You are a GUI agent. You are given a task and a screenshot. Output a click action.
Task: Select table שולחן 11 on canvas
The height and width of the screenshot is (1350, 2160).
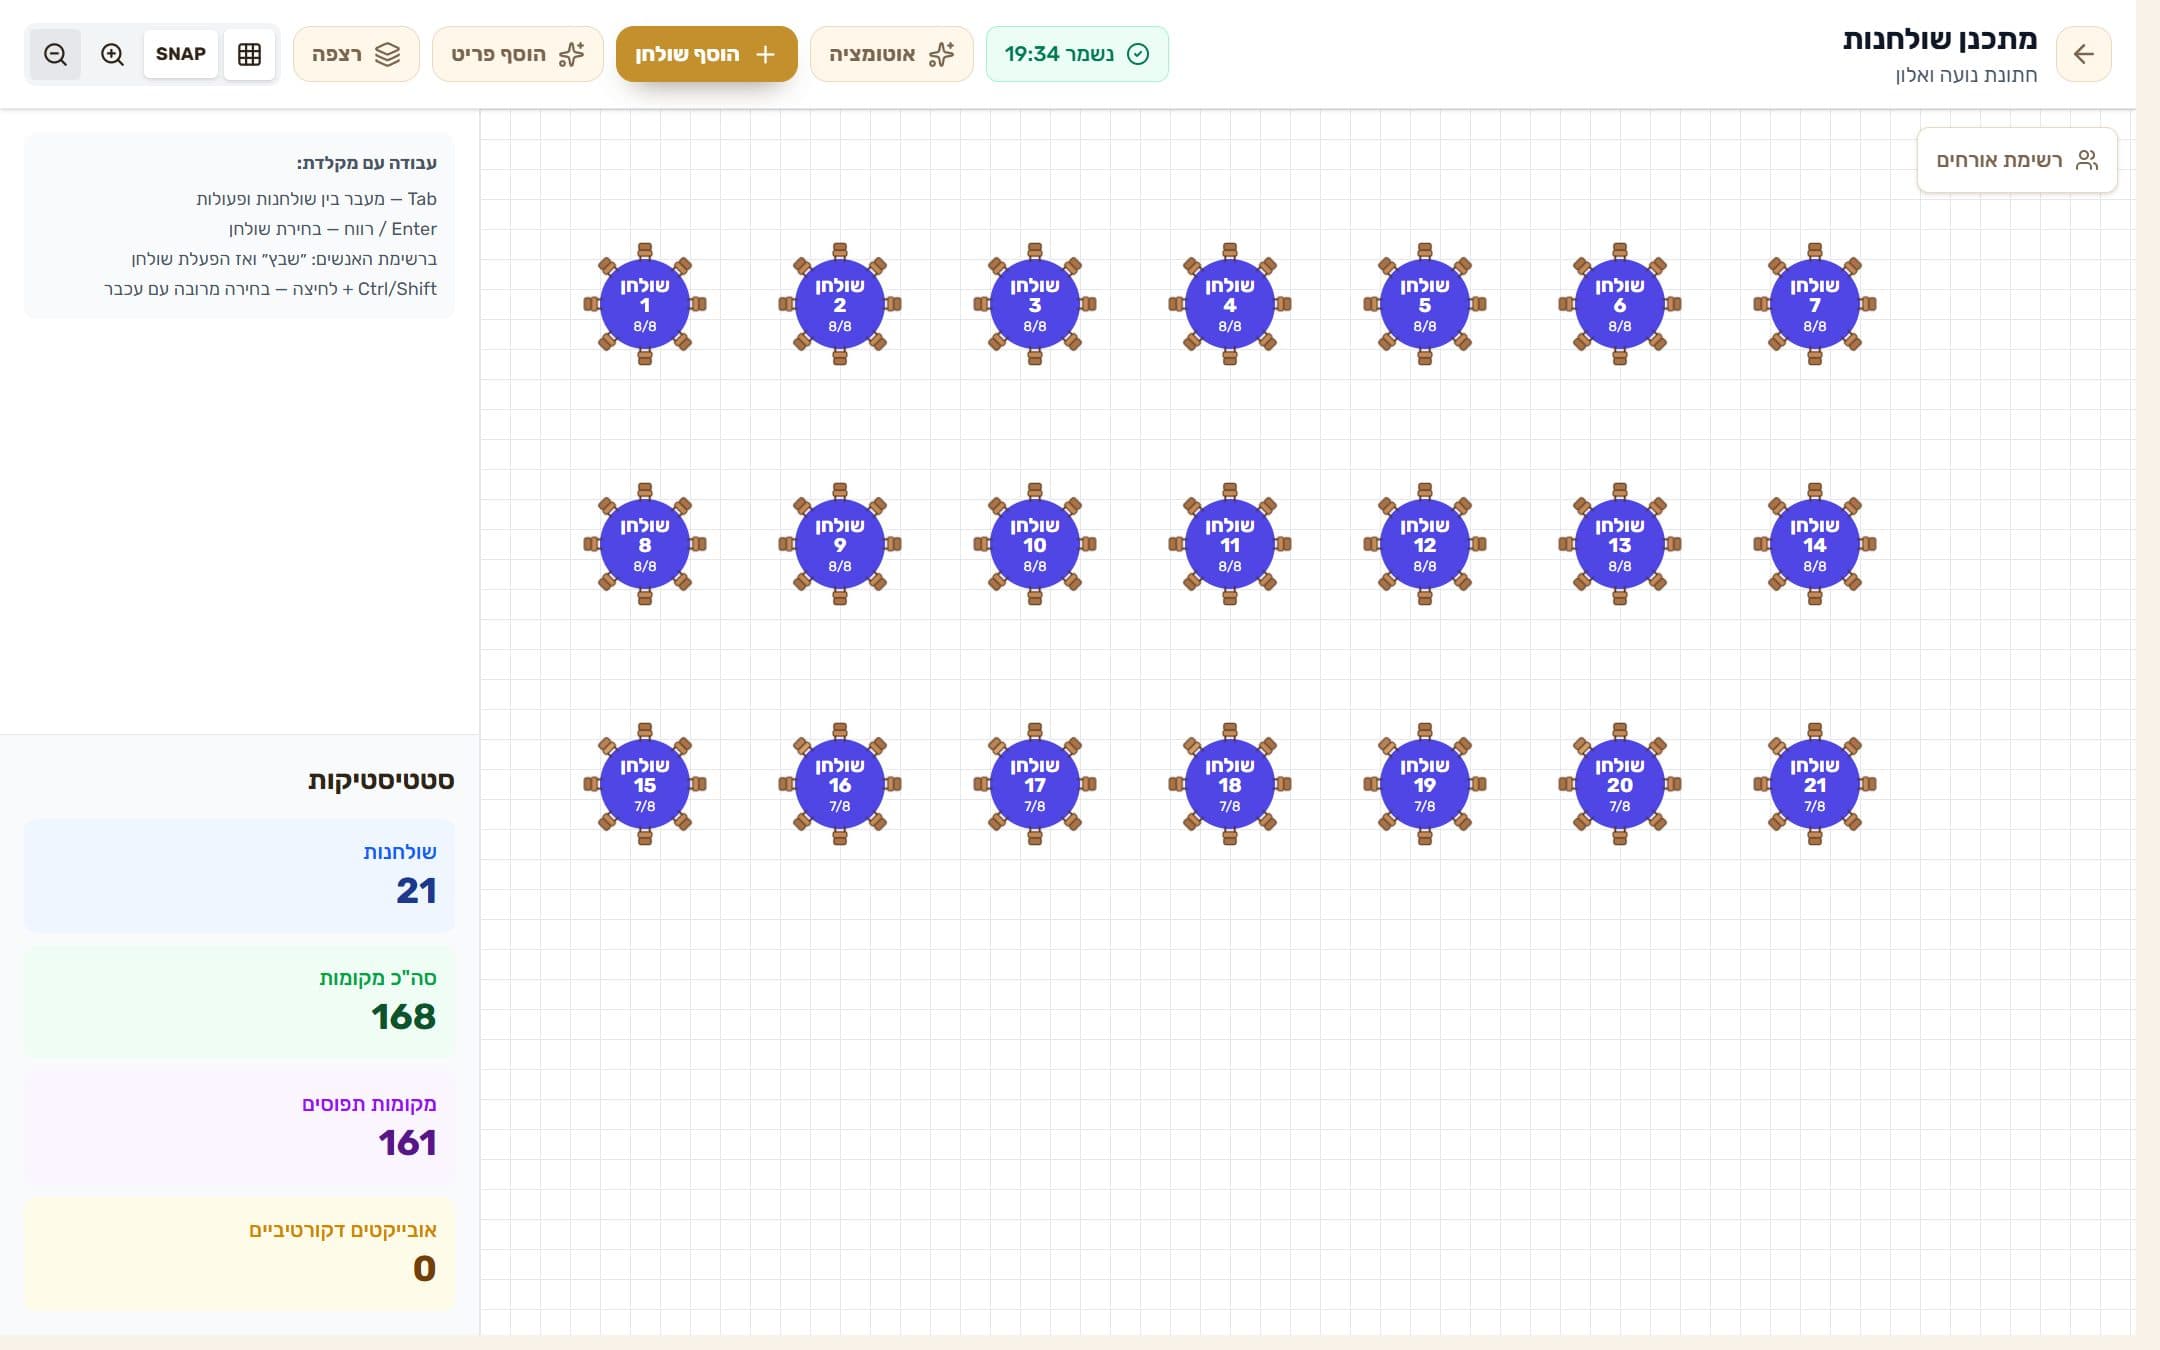pos(1230,544)
